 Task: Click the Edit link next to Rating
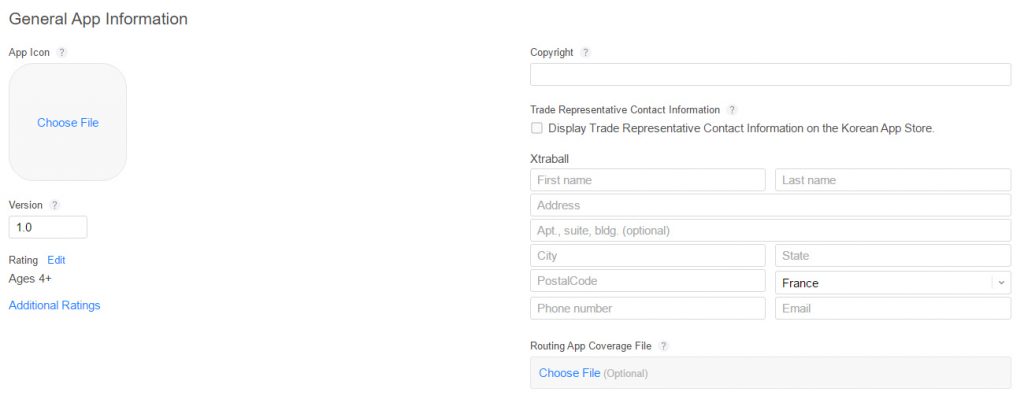[x=56, y=260]
